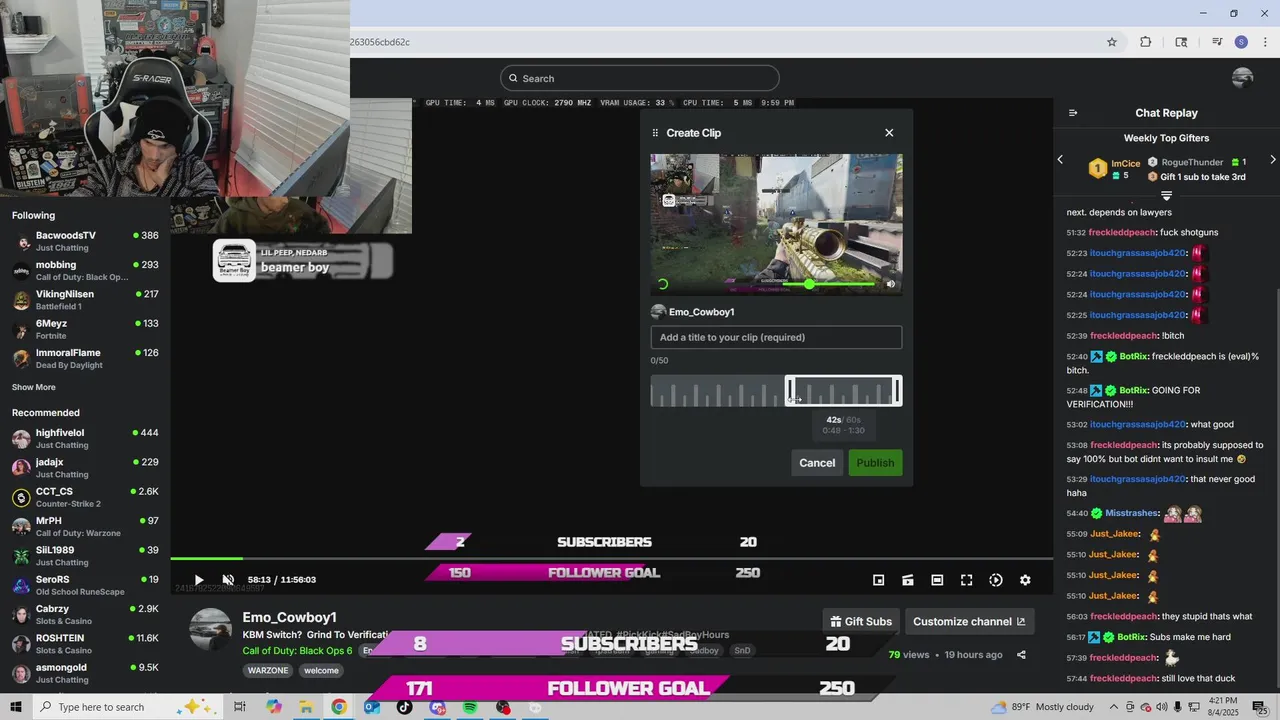Open Chrome three-dot menu
The height and width of the screenshot is (720, 1280).
pos(1263,42)
